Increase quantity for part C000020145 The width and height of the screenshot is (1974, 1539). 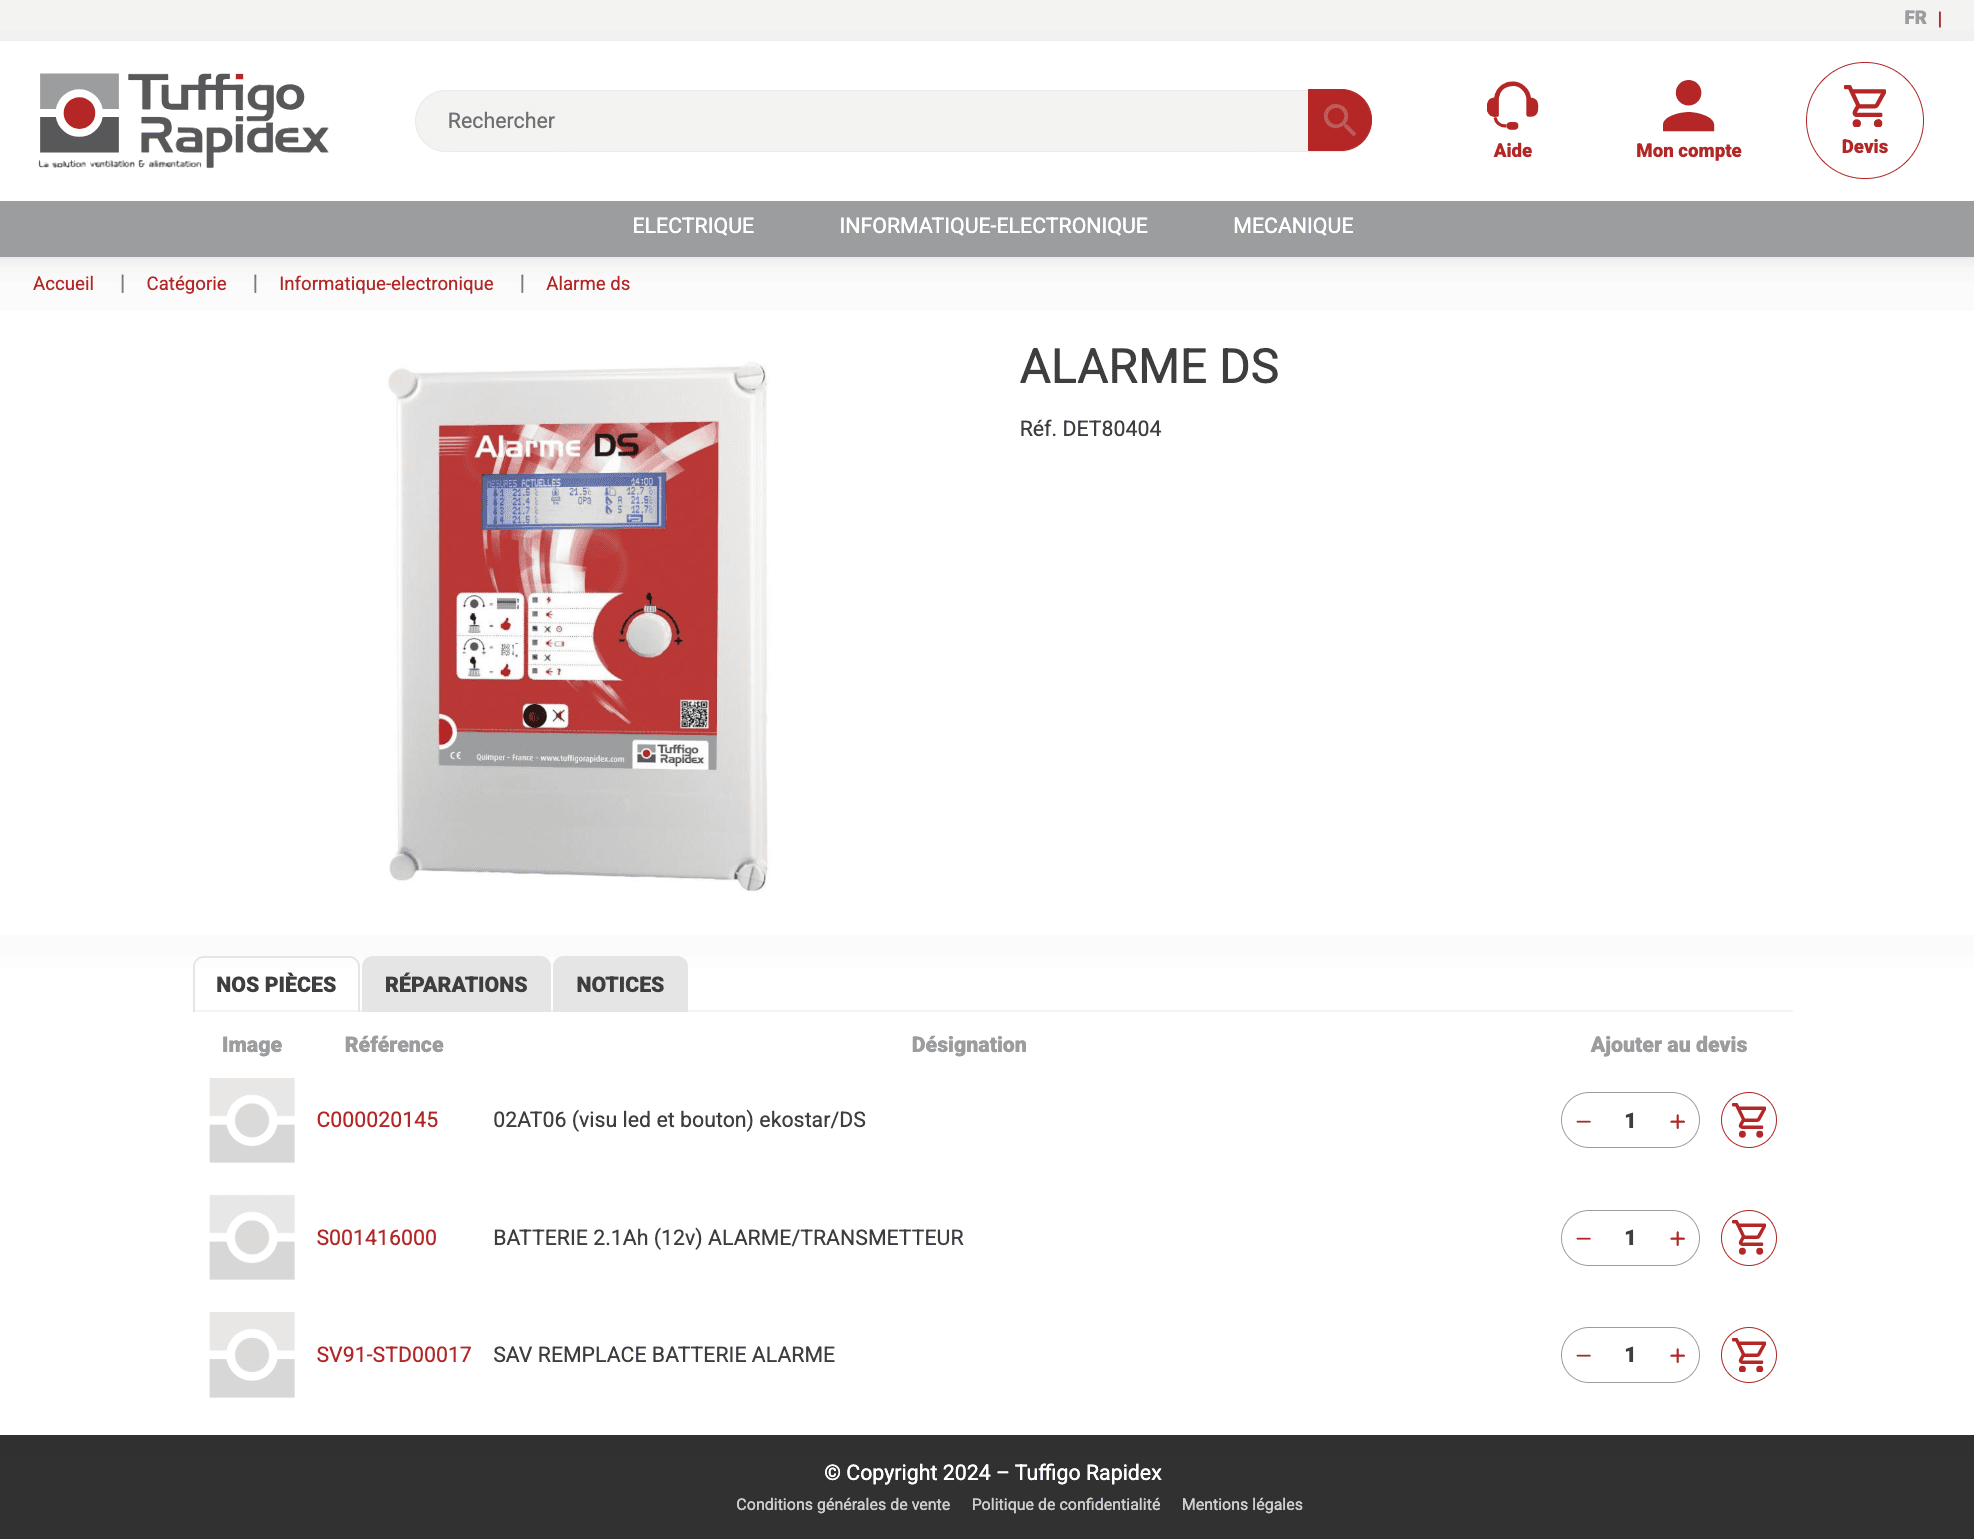coord(1677,1120)
